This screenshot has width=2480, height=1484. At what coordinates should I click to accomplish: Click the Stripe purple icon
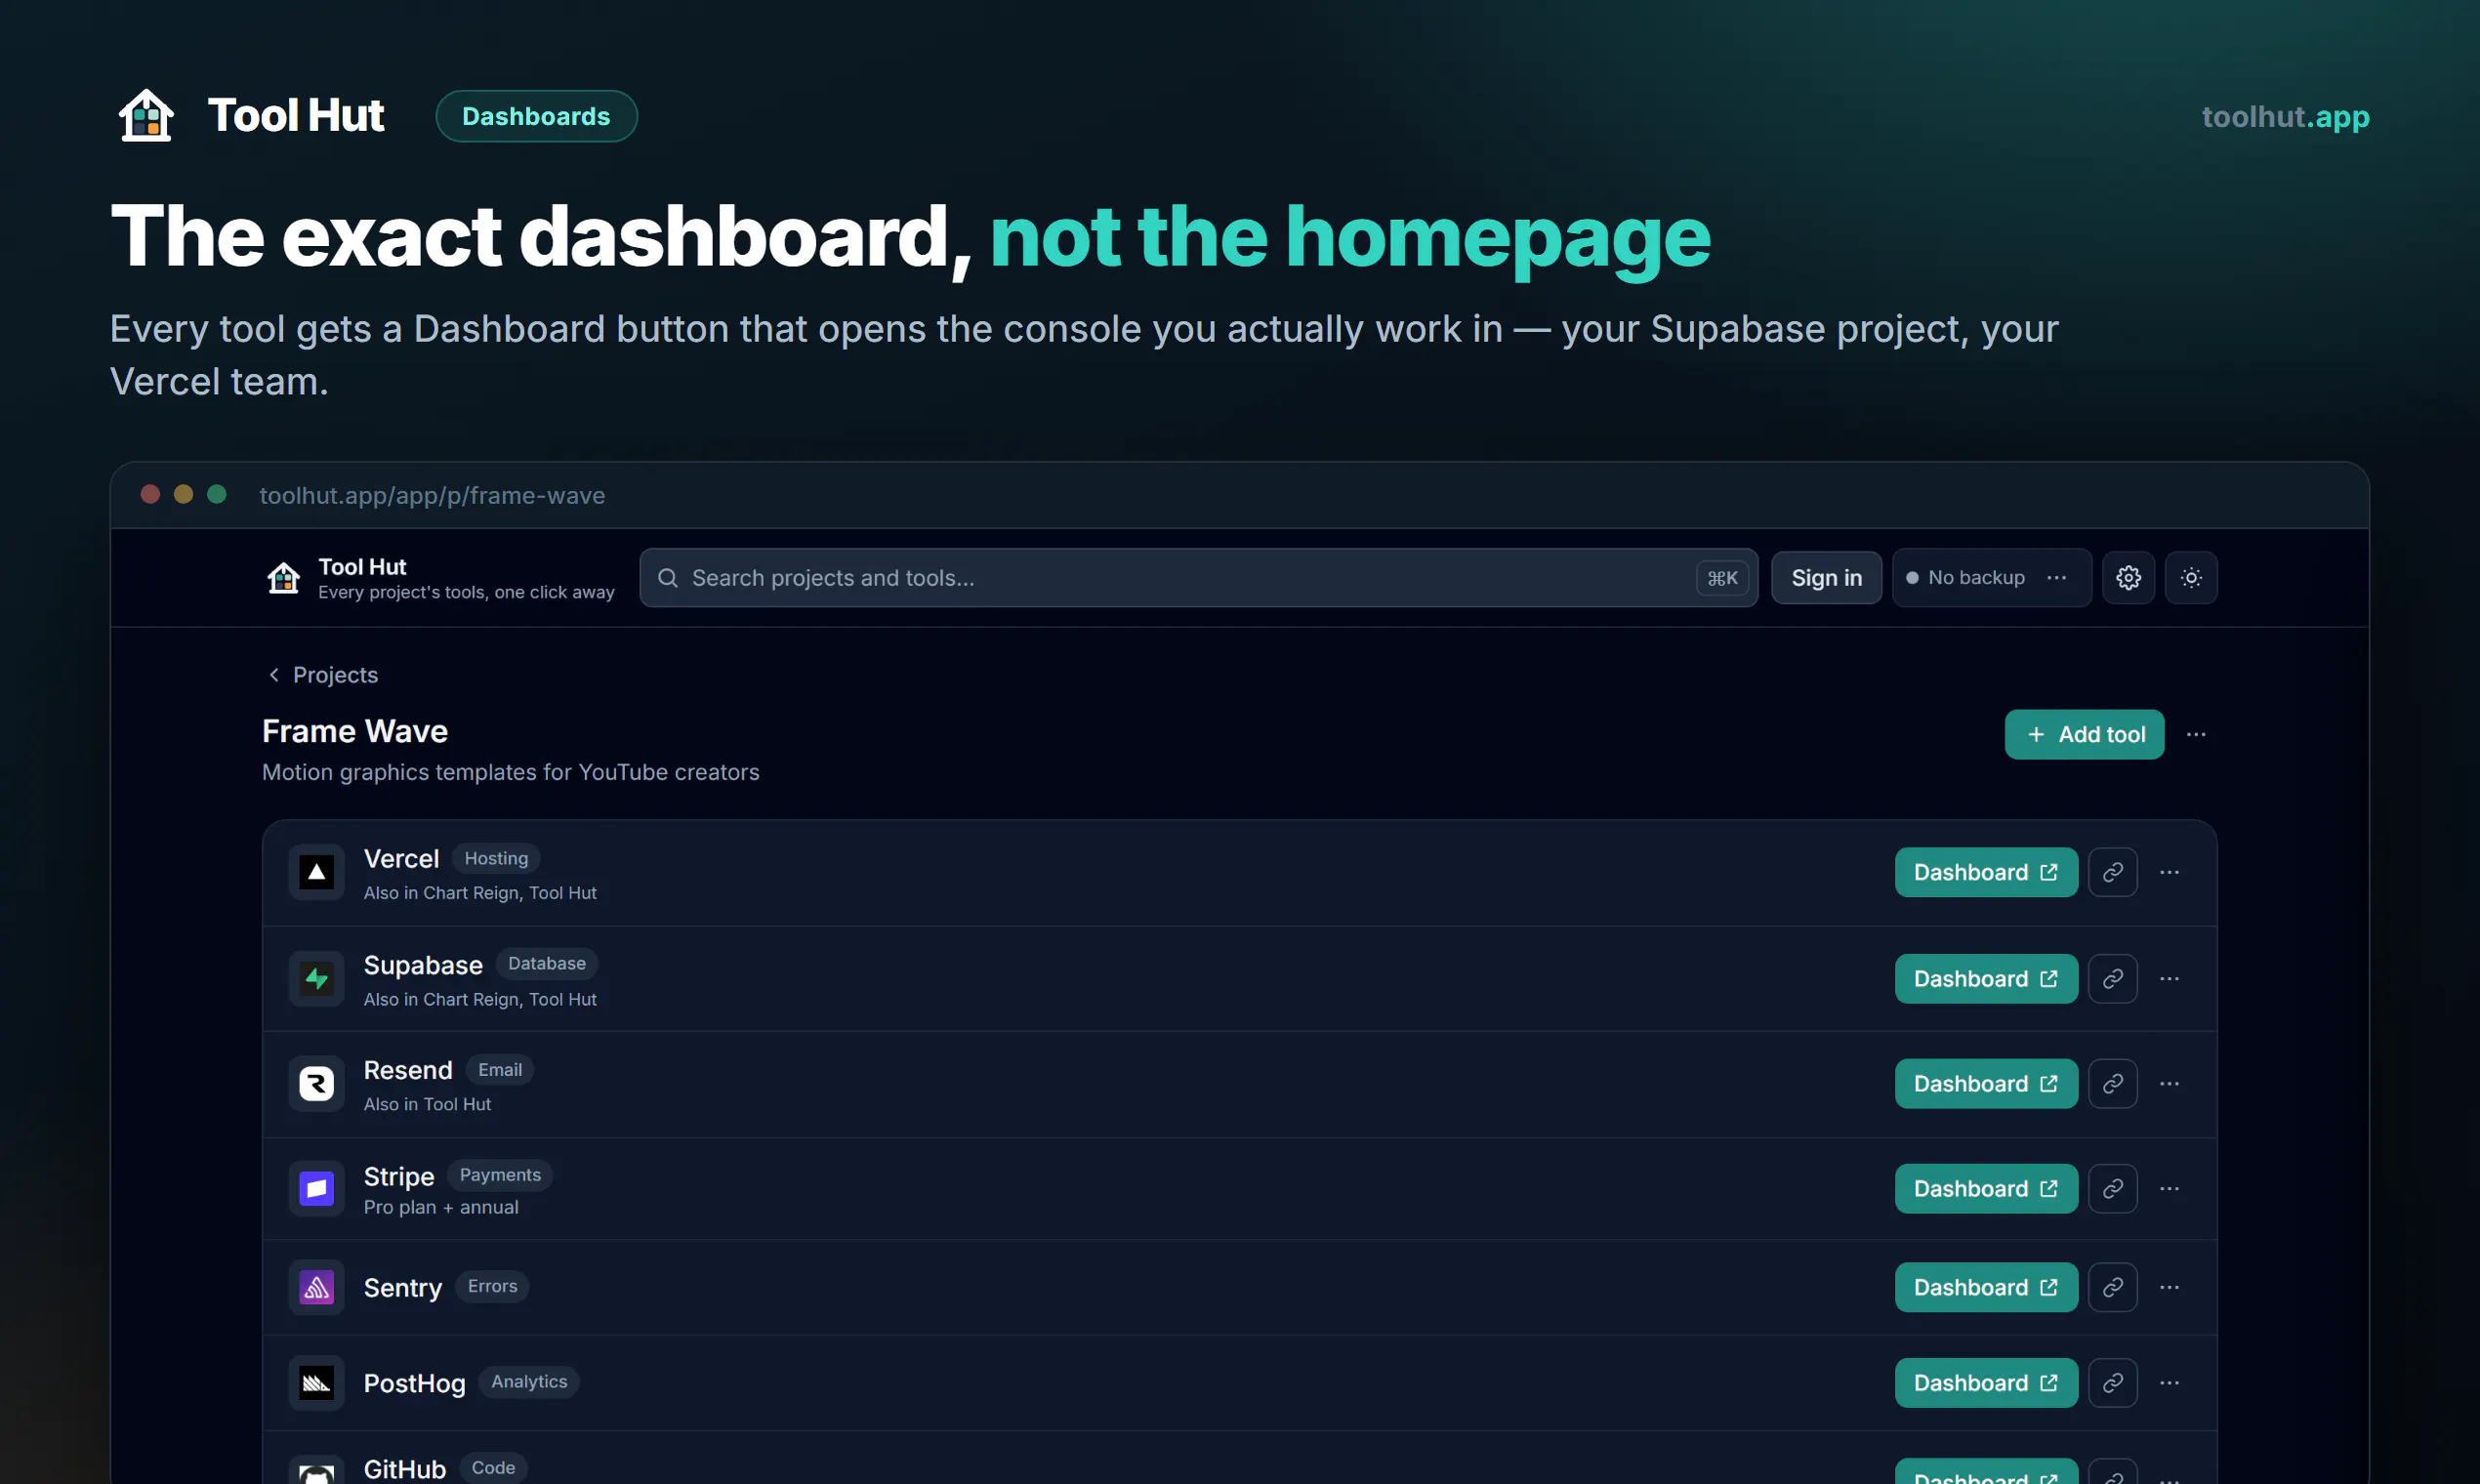(x=317, y=1188)
